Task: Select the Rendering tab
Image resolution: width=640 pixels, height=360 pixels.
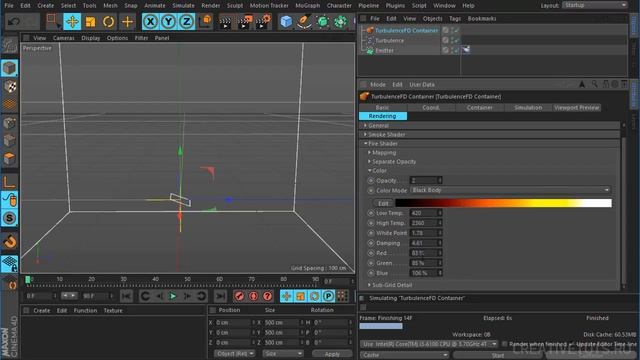Action: (383, 116)
